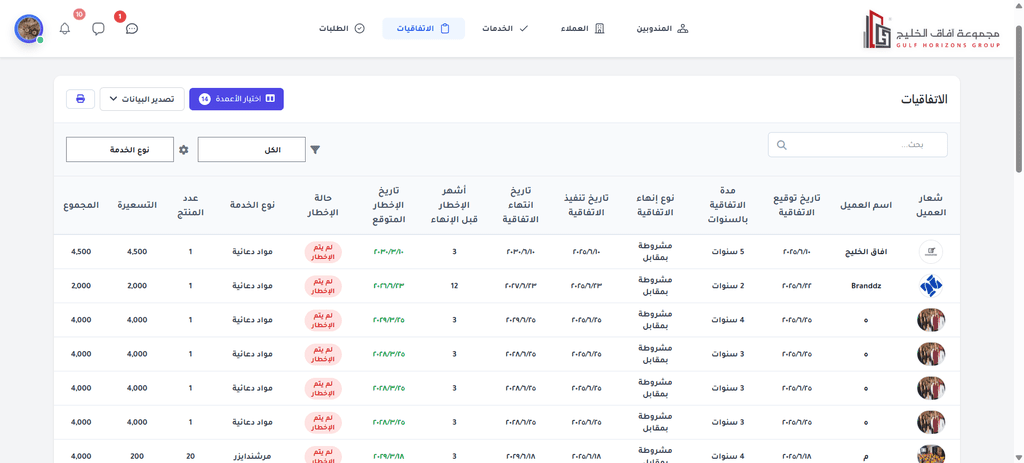1024x463 pixels.
Task: Click the لم يتم الإخطار badge in افاق الخليج row
Action: coord(323,251)
